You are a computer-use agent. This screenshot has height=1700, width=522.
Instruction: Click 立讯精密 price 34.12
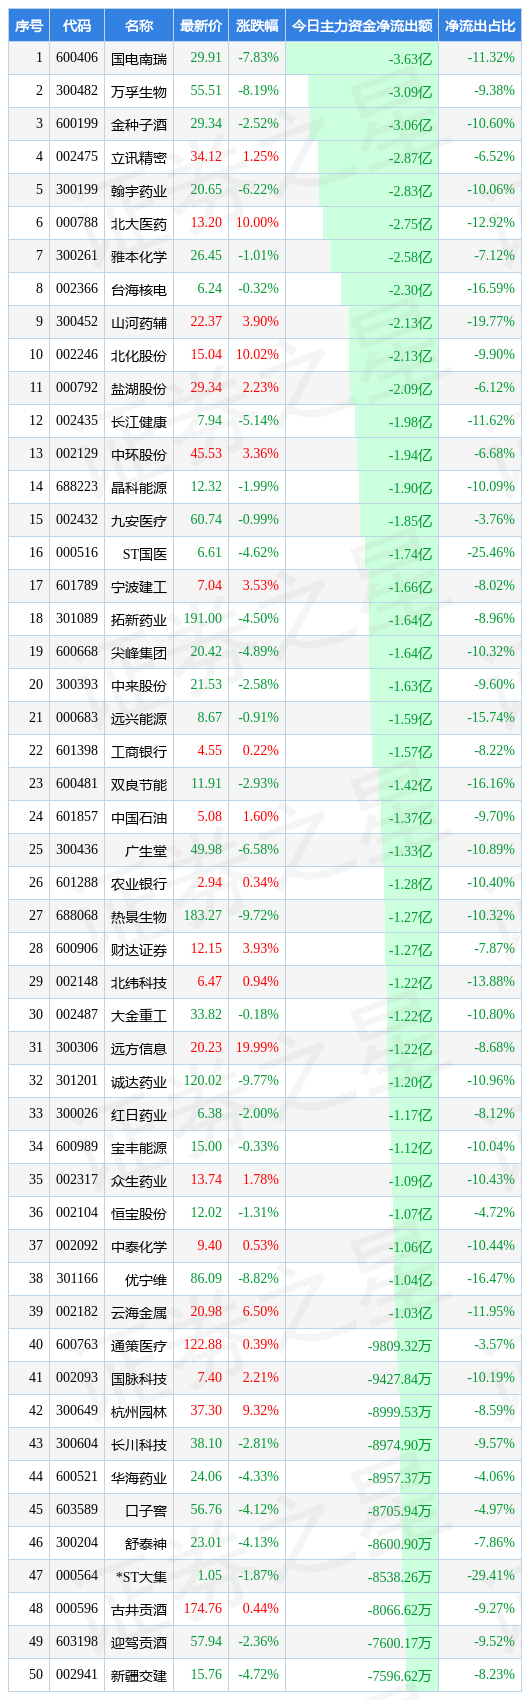(206, 157)
